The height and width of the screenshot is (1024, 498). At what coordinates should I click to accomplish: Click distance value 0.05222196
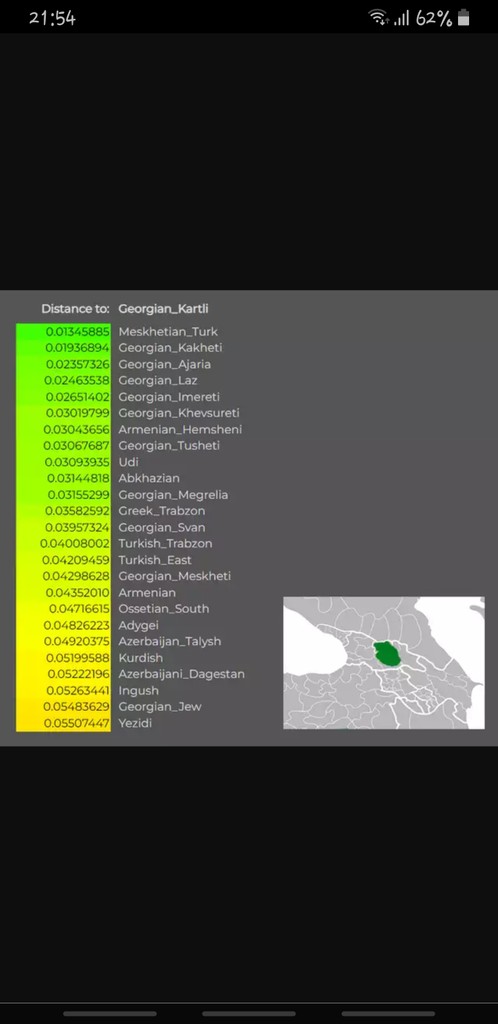coord(78,675)
